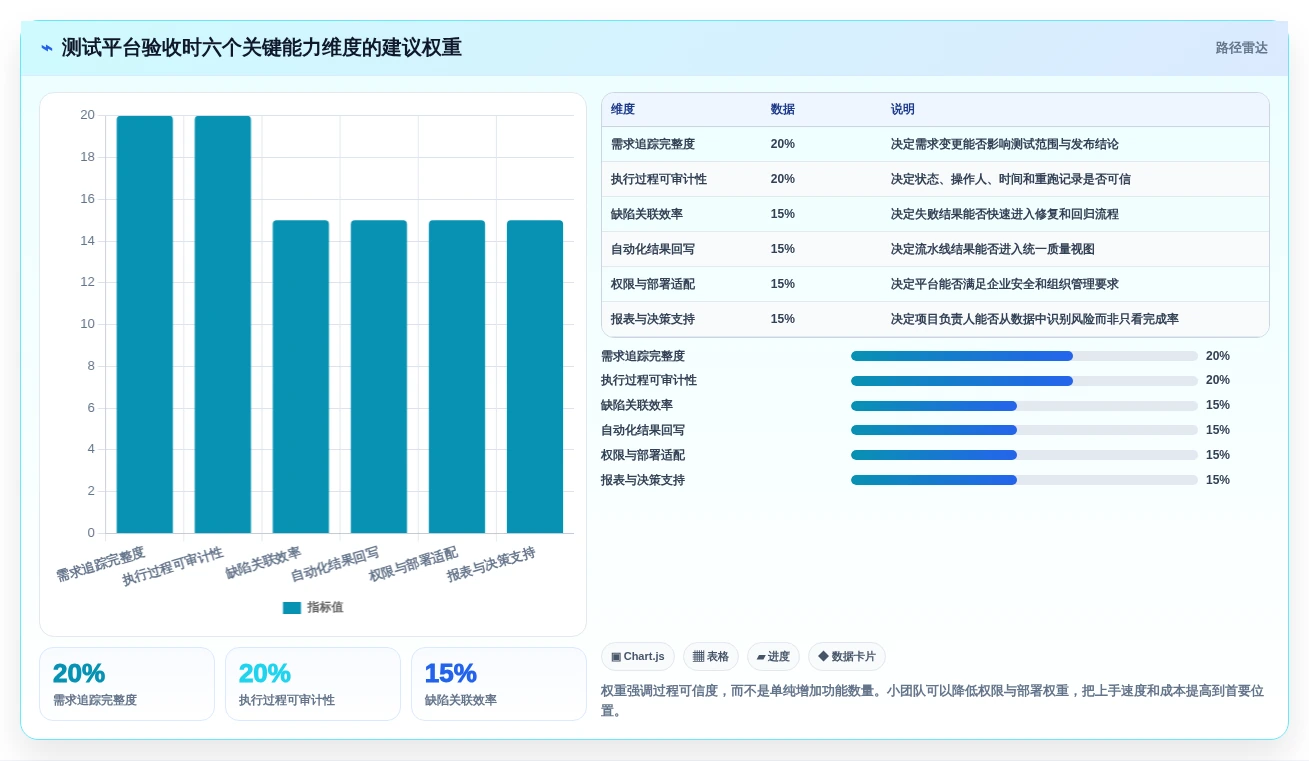
Task: Click the 执行过程可审计性 progress bar
Action: (1024, 381)
